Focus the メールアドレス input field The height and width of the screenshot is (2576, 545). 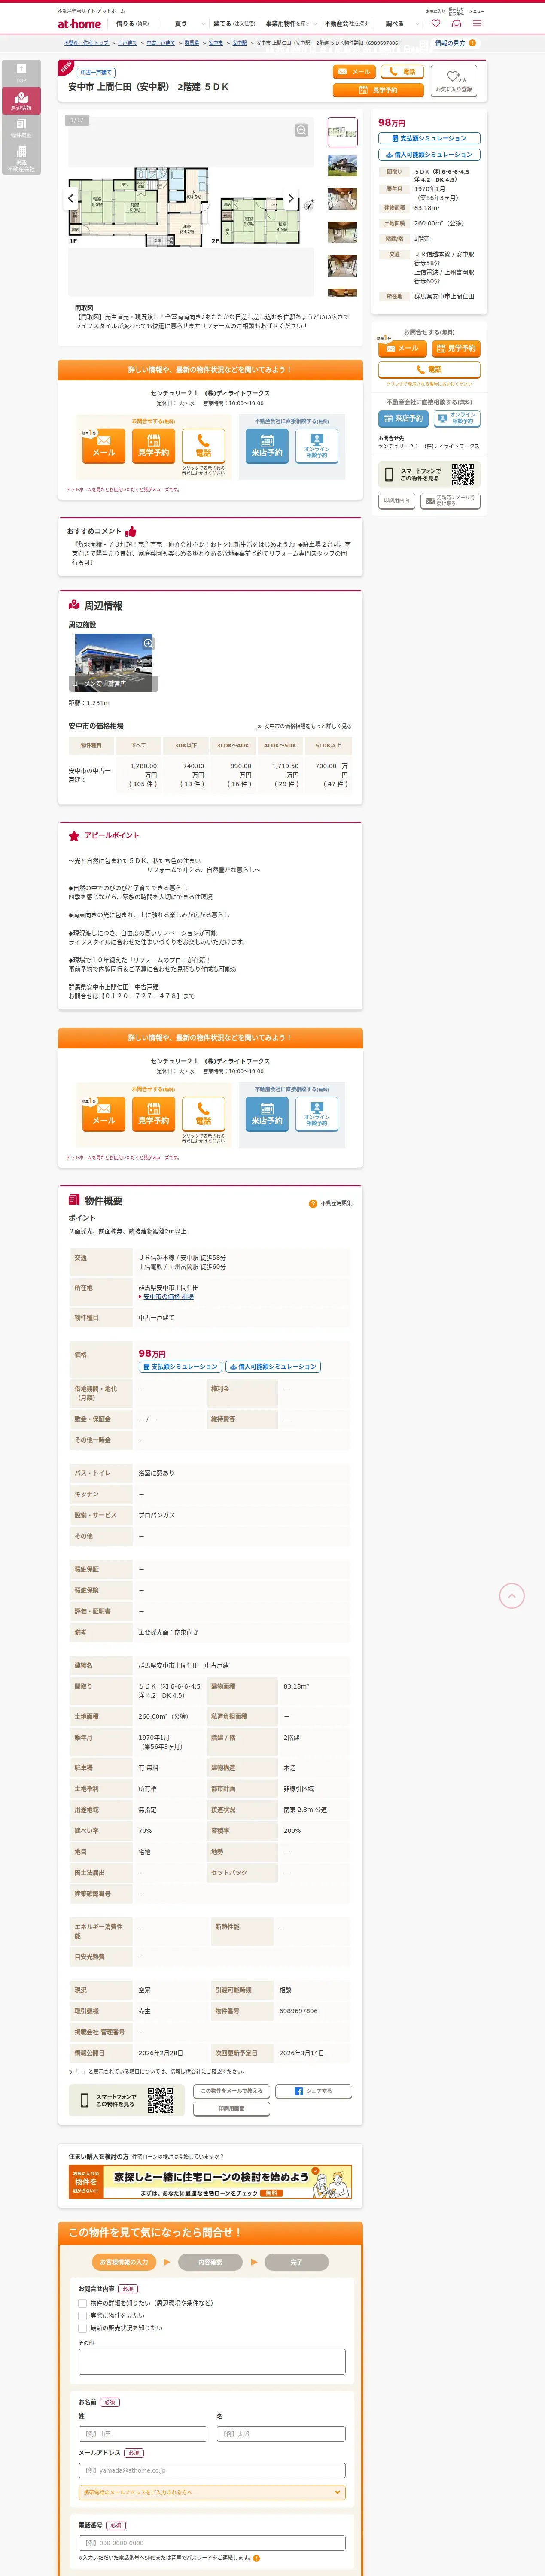[x=212, y=2470]
